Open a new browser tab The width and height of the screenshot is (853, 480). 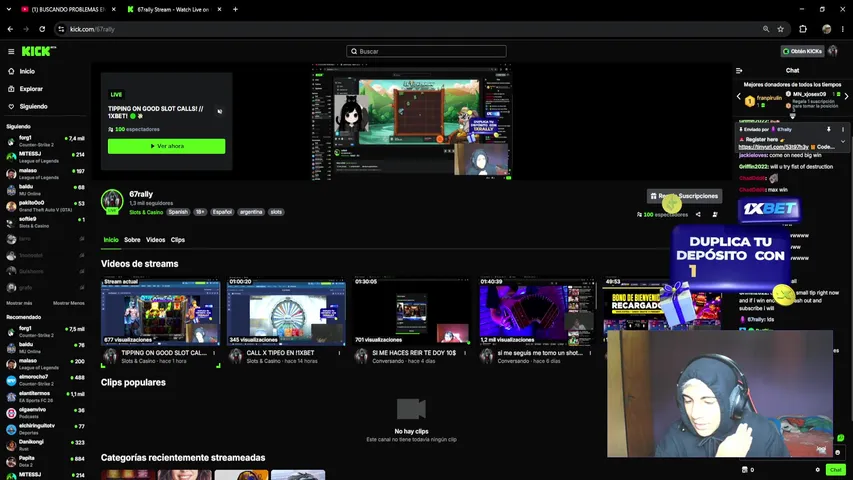[x=236, y=9]
